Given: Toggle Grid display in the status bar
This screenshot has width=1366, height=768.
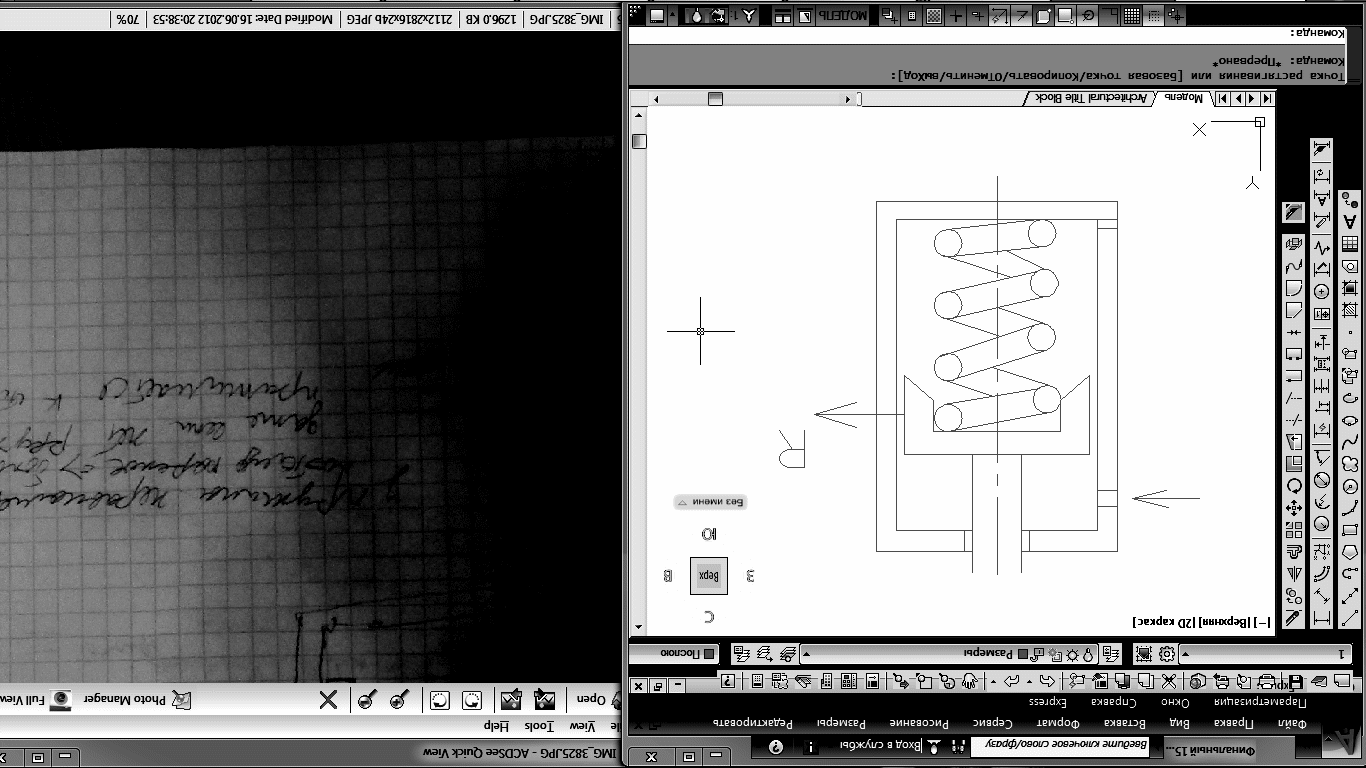Looking at the screenshot, I should point(1132,16).
